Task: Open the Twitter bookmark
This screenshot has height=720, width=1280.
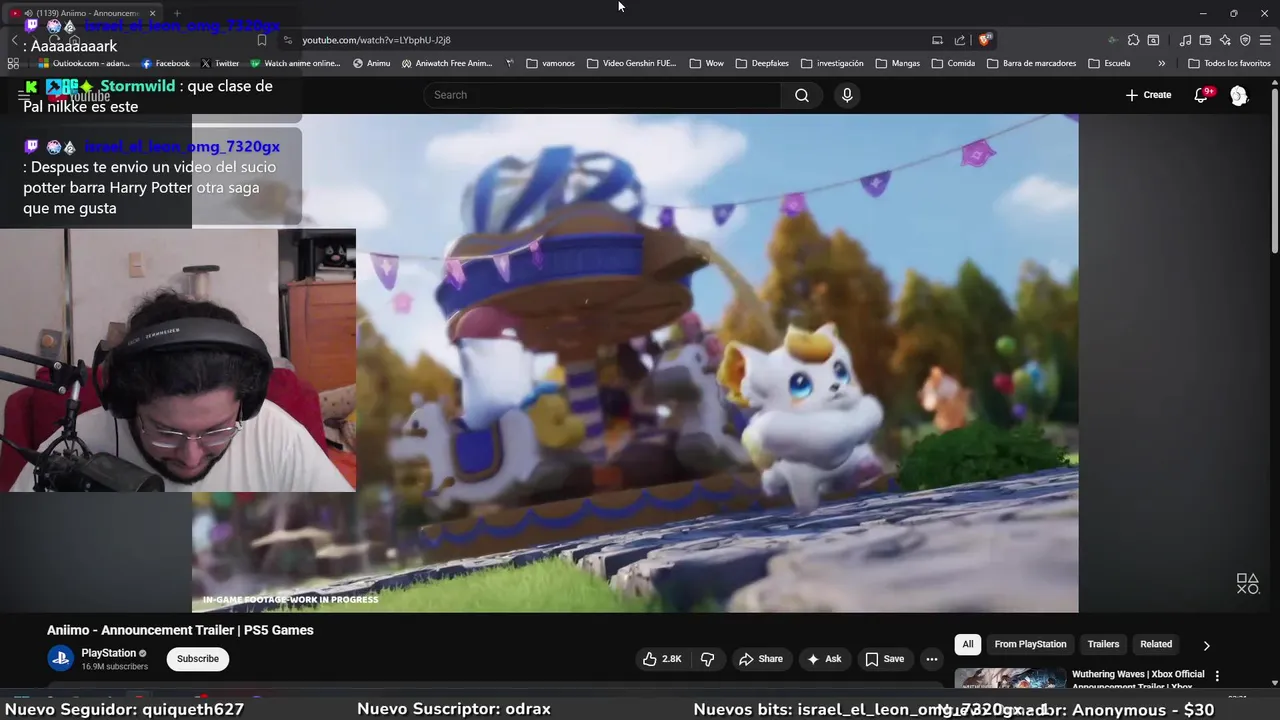Action: [x=220, y=63]
